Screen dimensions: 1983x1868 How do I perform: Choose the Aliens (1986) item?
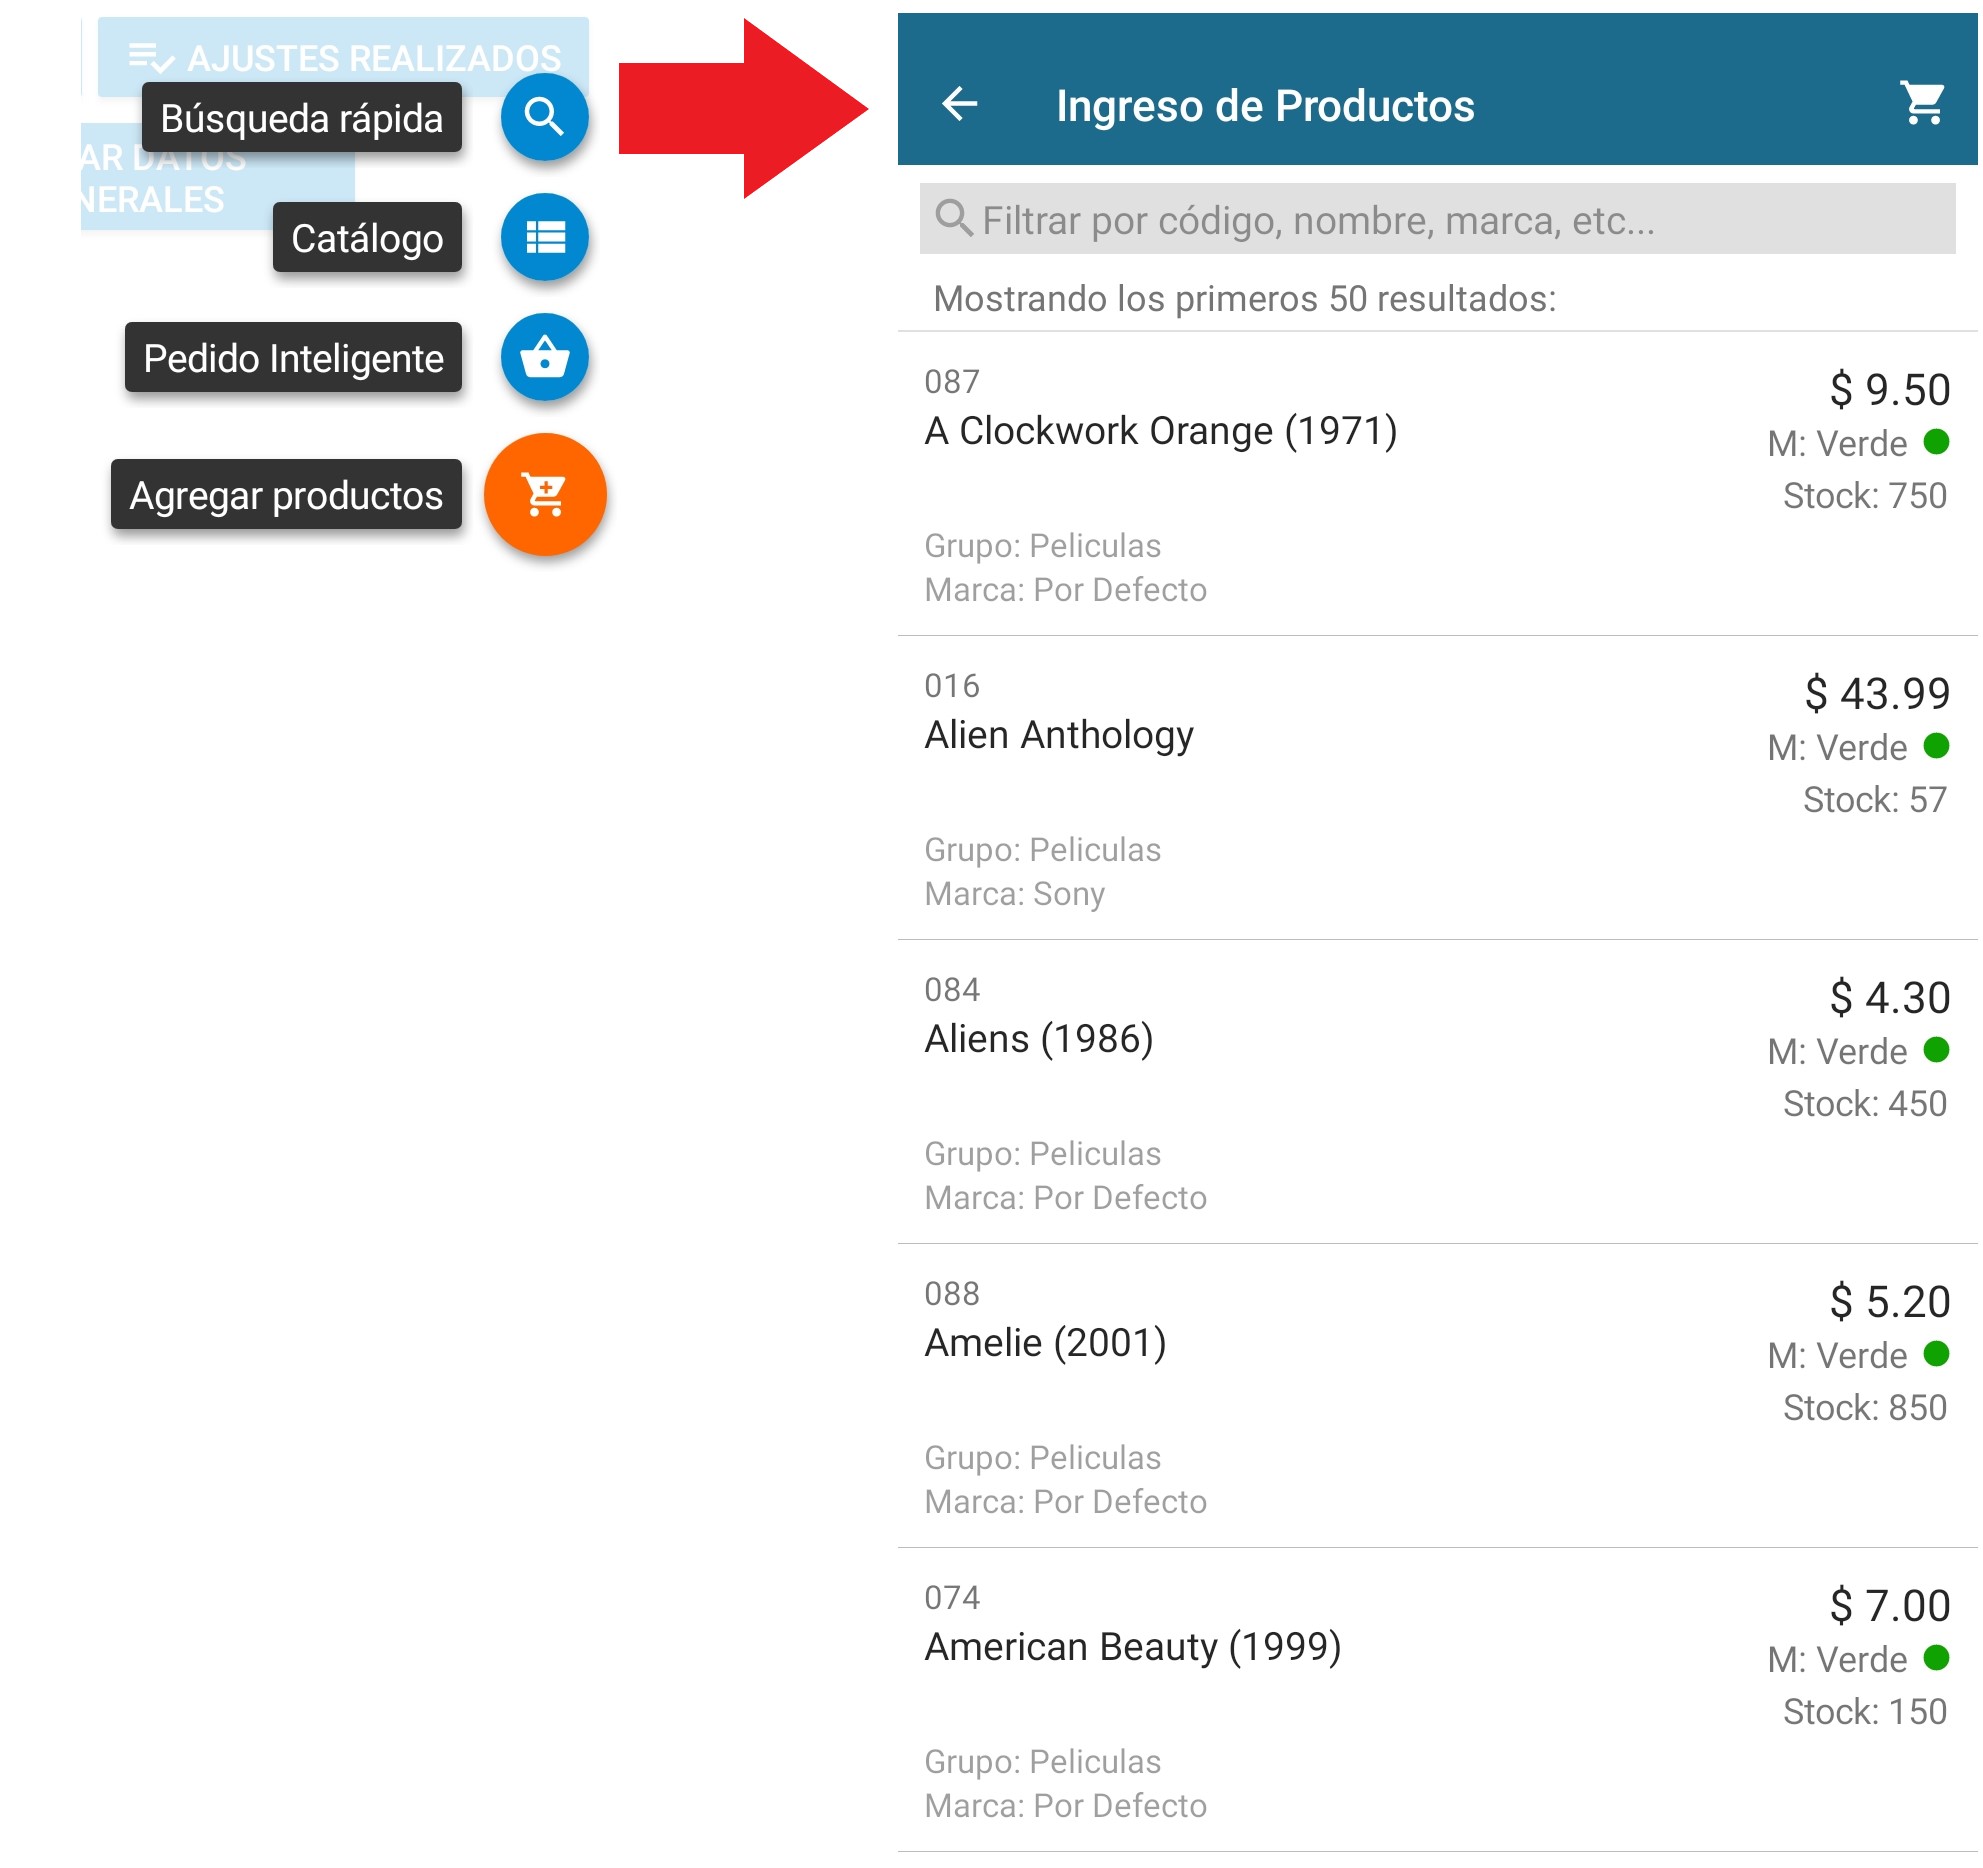pos(1039,1040)
